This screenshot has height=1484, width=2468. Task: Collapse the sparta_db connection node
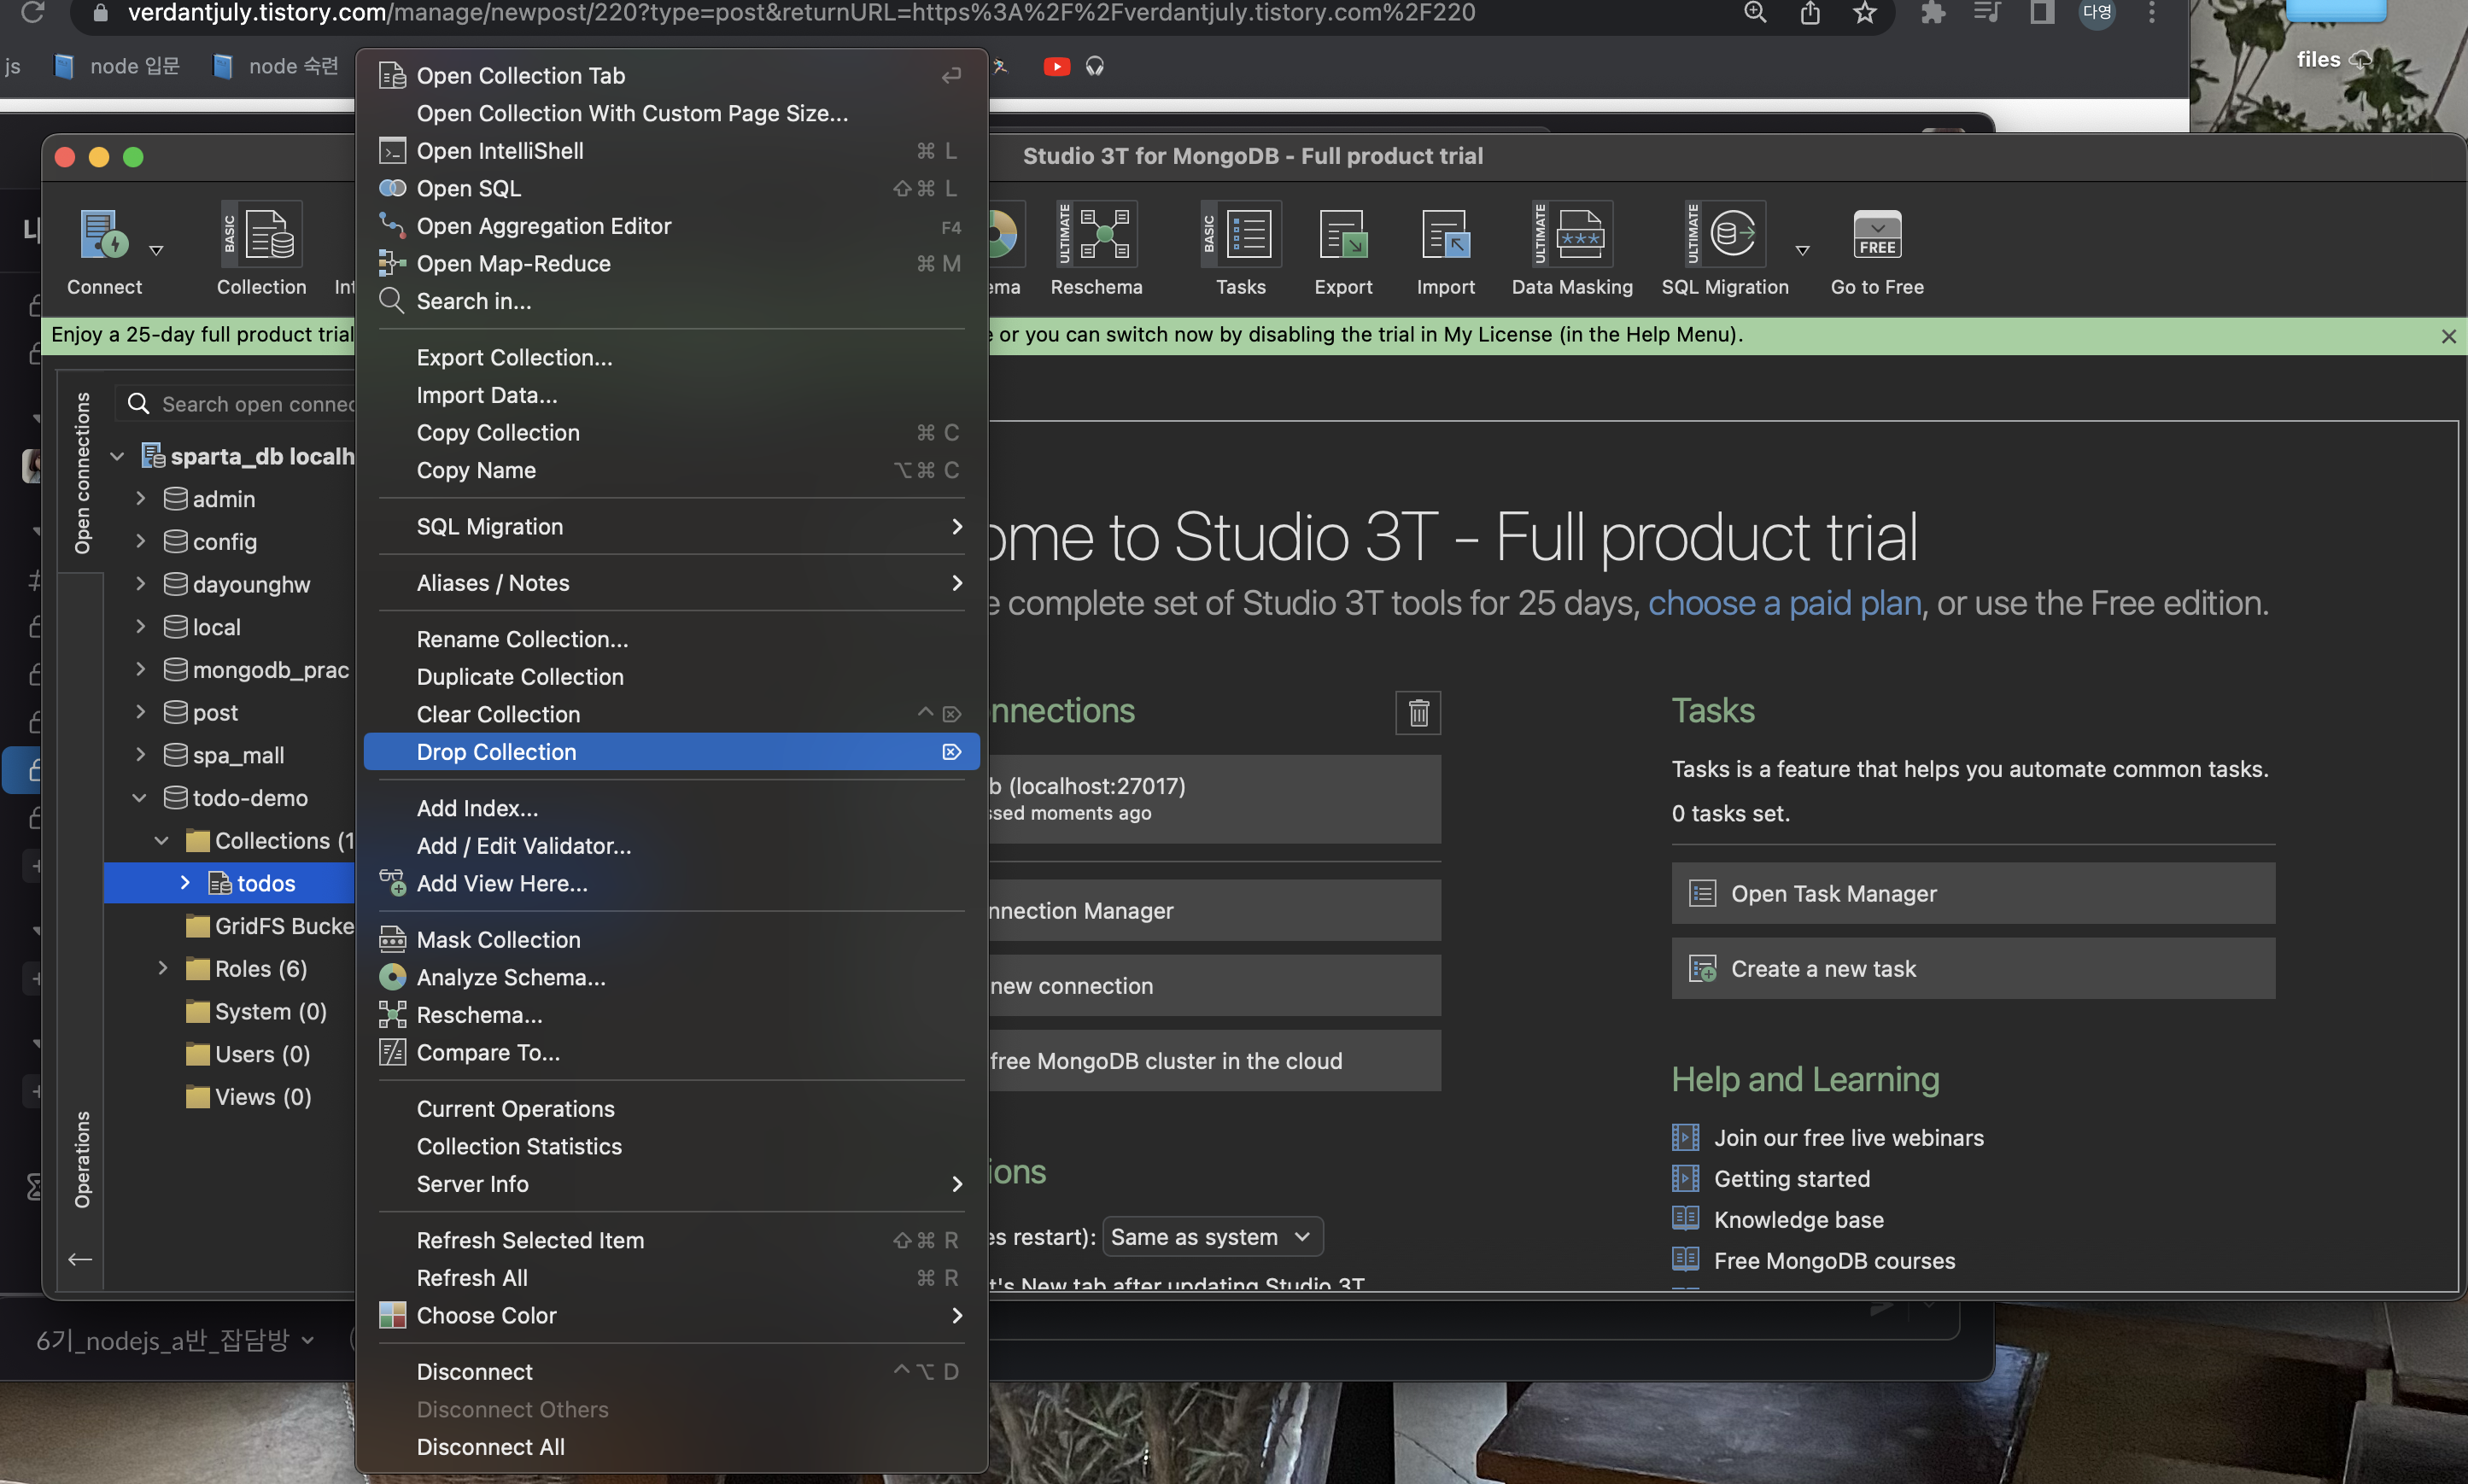point(117,456)
